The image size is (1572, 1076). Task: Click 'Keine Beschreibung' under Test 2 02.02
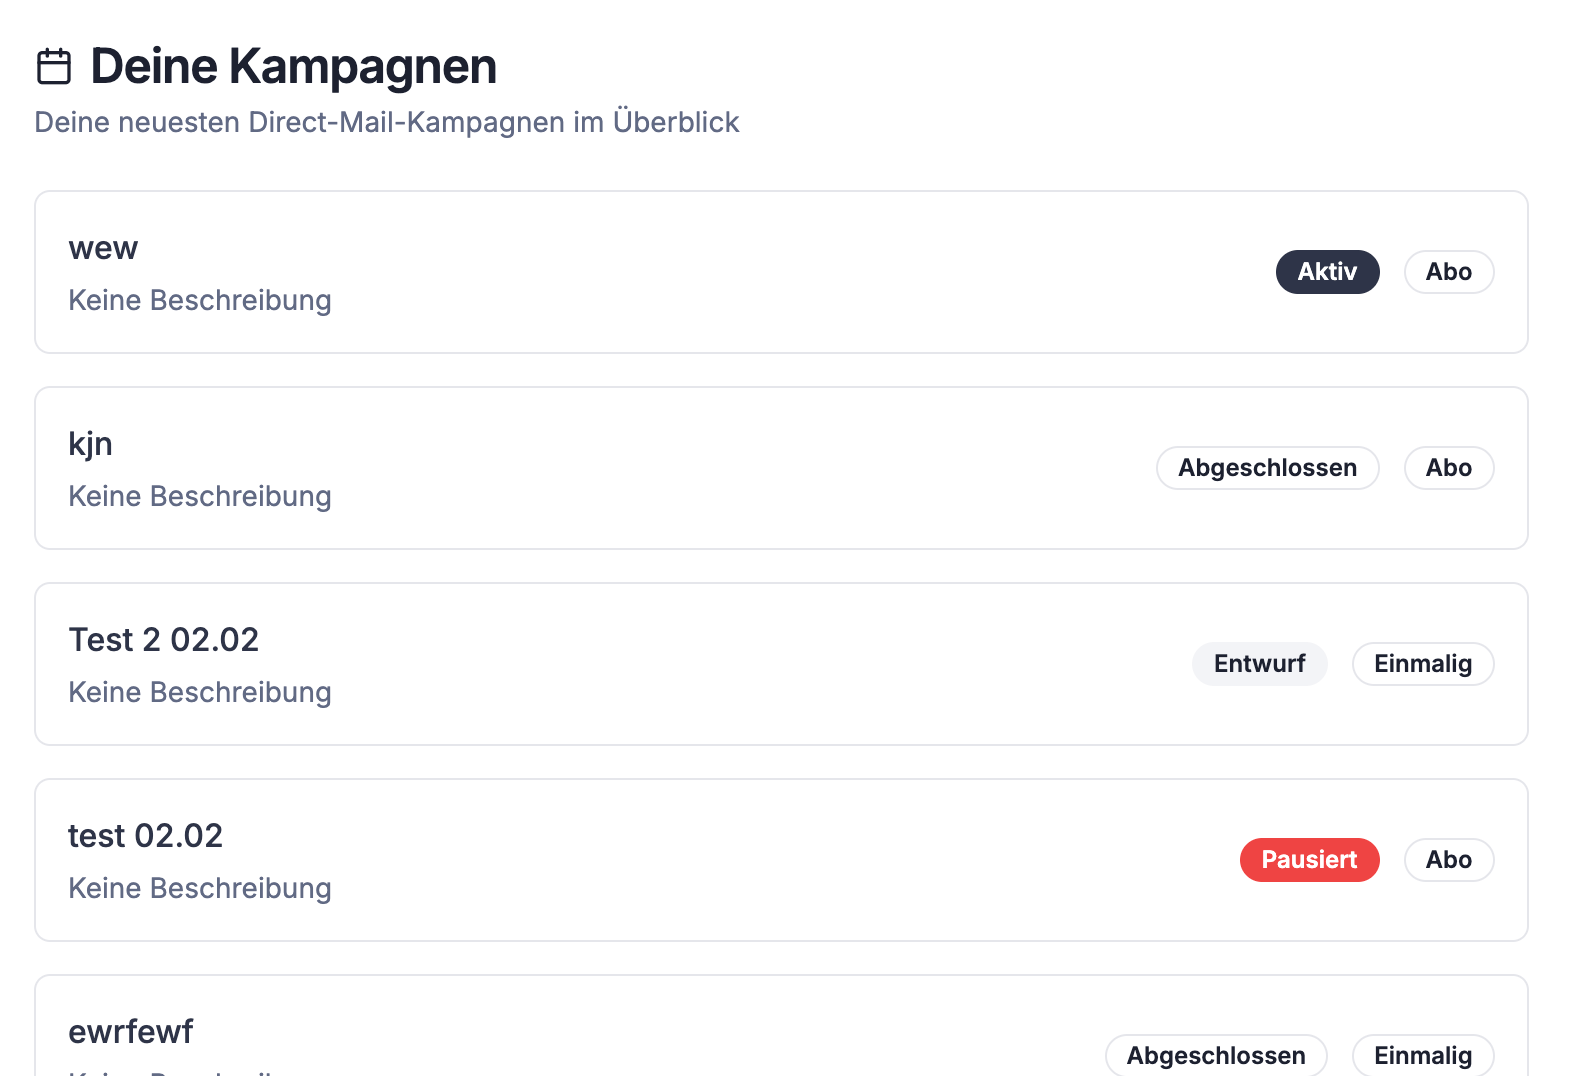click(x=200, y=692)
